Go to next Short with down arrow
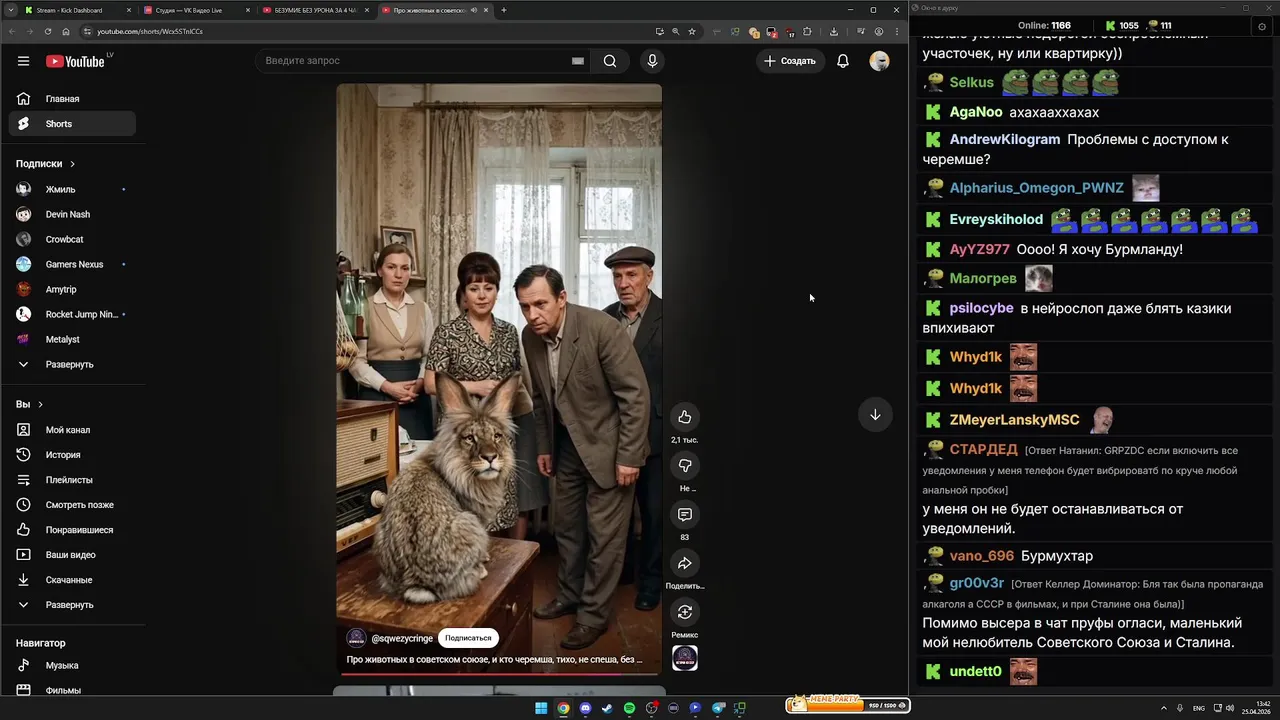 tap(875, 415)
